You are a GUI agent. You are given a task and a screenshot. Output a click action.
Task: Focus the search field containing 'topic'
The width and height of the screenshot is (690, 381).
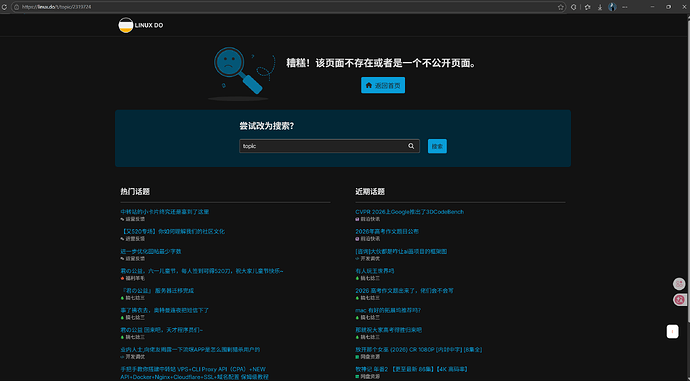[329, 146]
